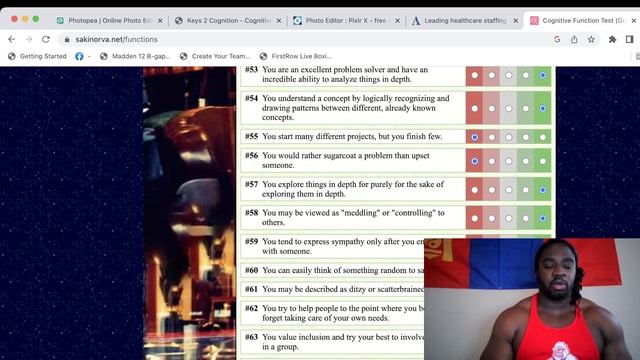Click question #58 text about meddling or controlling
This screenshot has width=640, height=360.
pos(353,218)
